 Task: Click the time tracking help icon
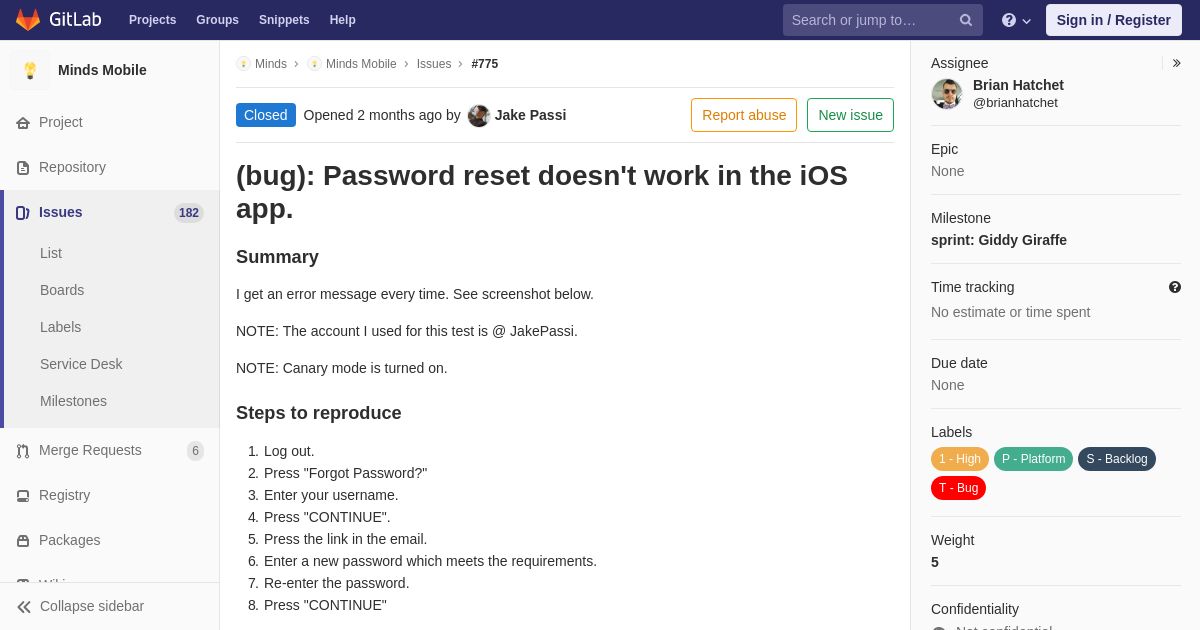[x=1175, y=287]
